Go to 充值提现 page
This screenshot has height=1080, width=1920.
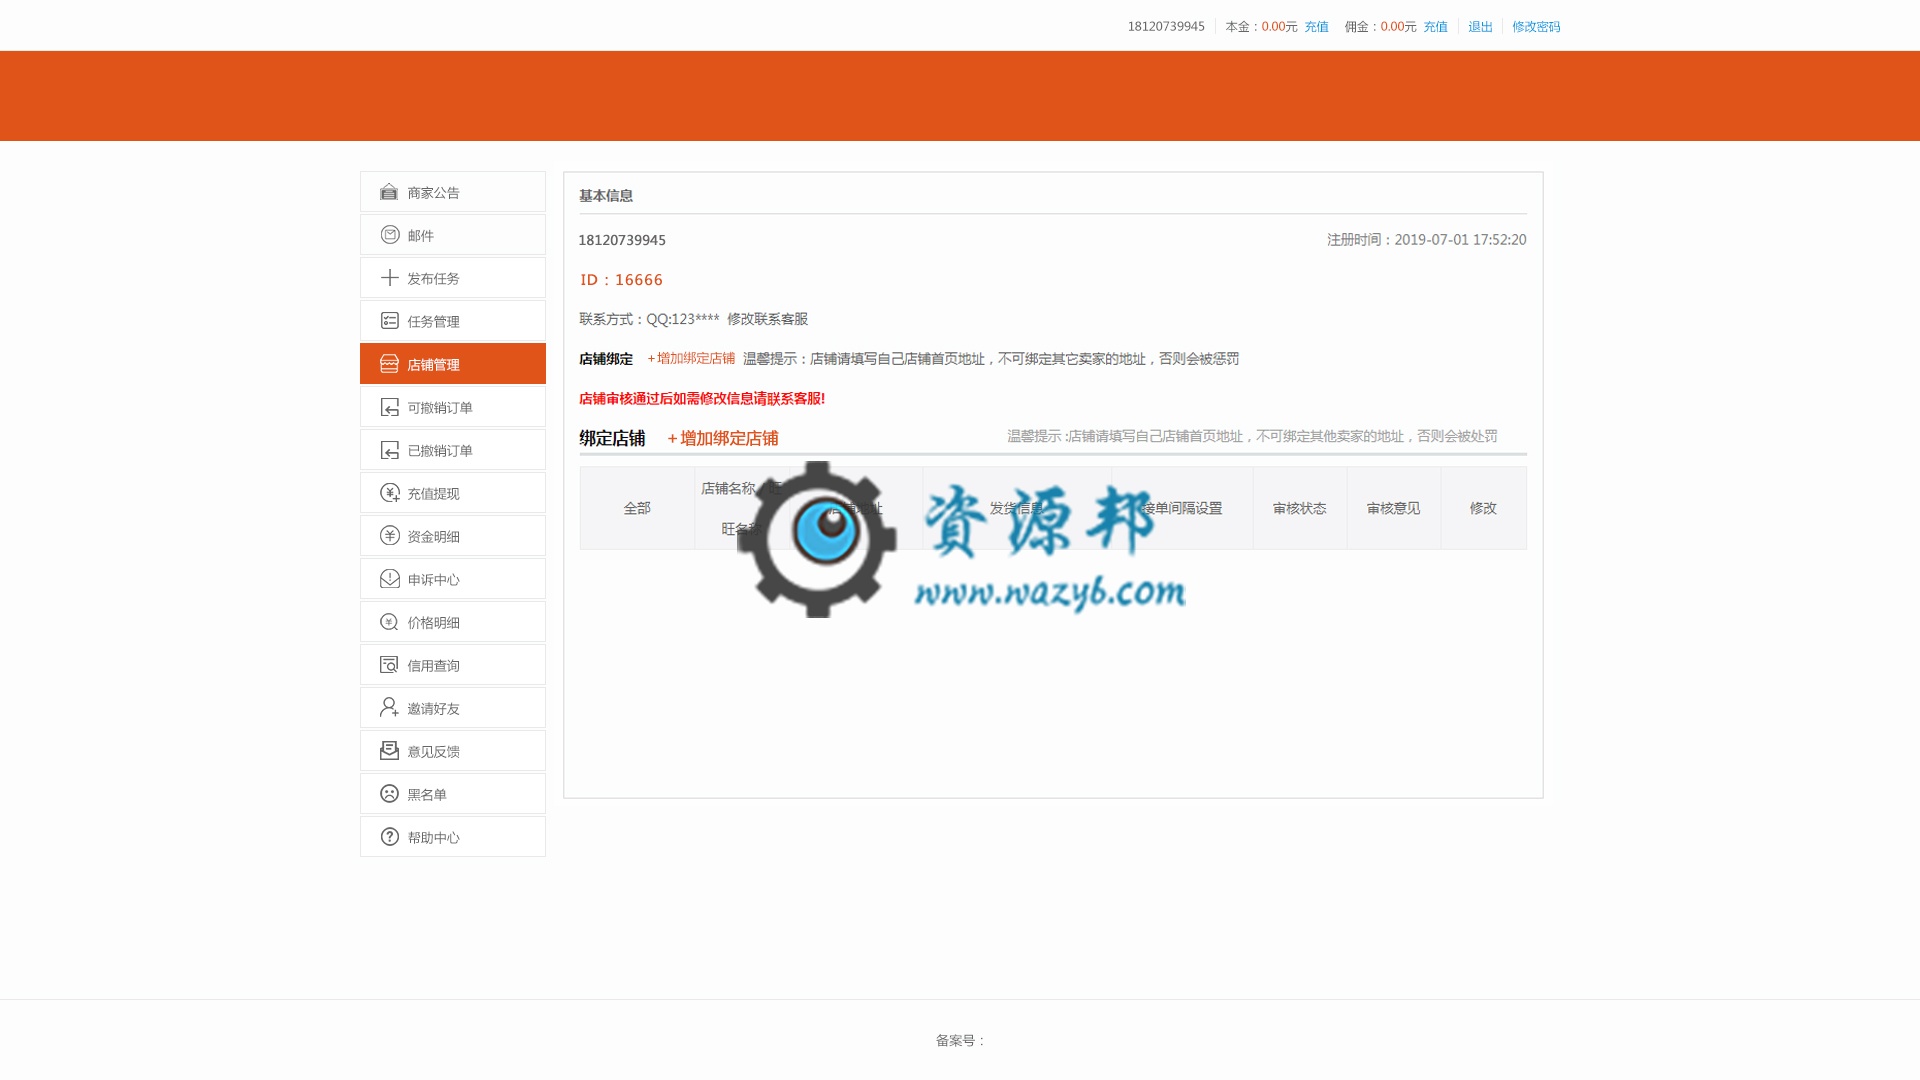pos(453,493)
